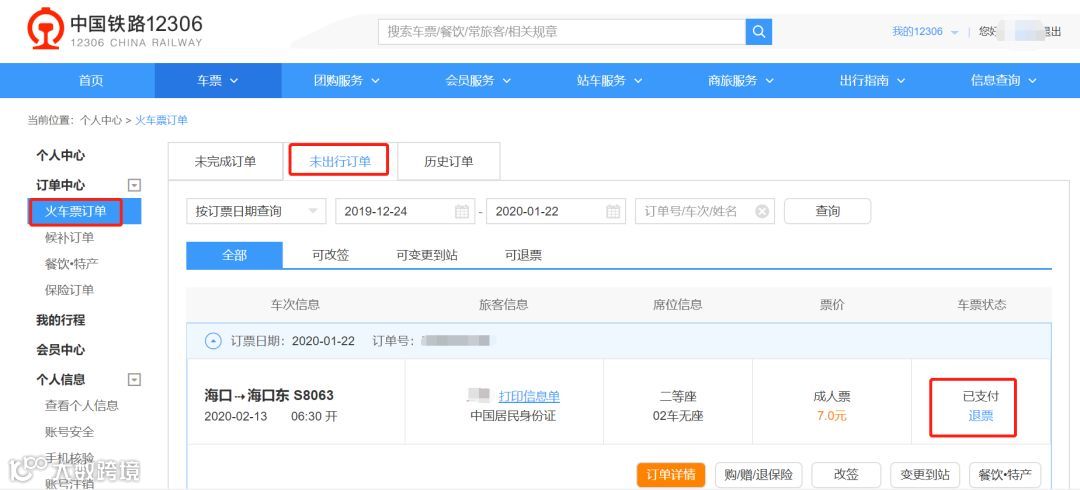Open the 车票 navigation menu

(218, 81)
